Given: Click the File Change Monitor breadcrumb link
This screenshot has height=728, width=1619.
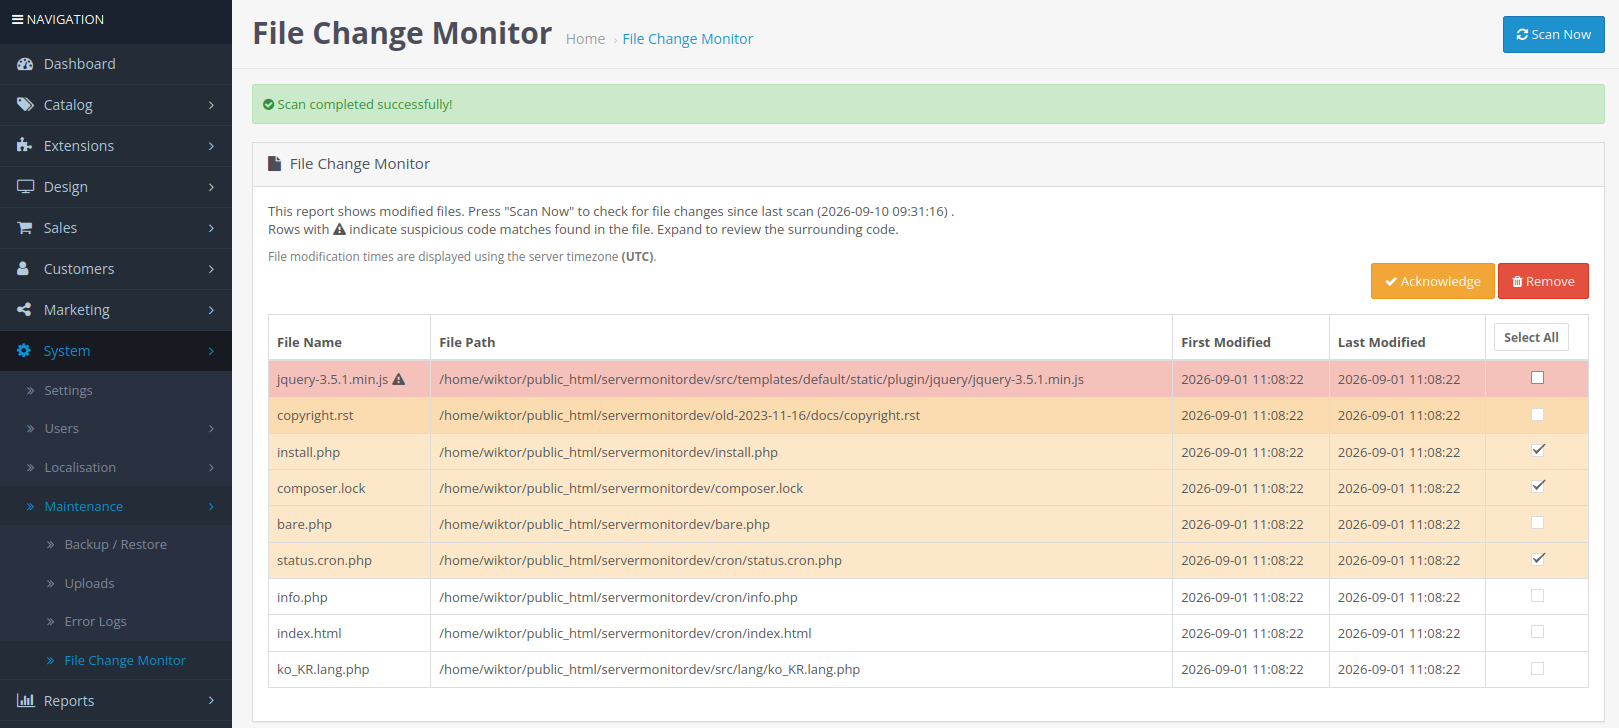Looking at the screenshot, I should tap(687, 39).
